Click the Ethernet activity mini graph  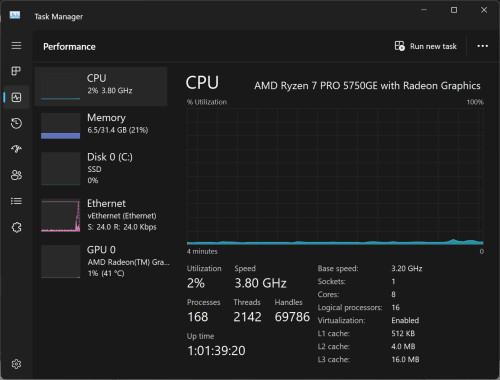point(60,215)
